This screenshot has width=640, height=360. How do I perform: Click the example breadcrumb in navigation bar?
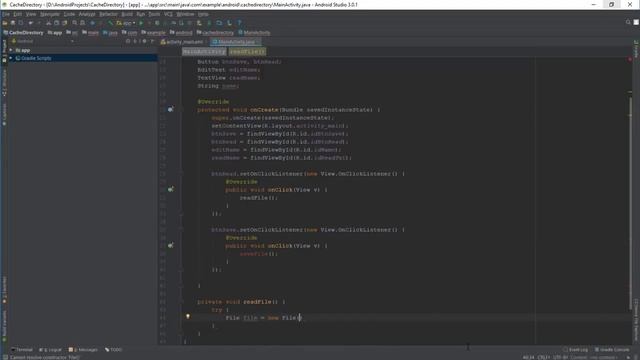pos(153,32)
